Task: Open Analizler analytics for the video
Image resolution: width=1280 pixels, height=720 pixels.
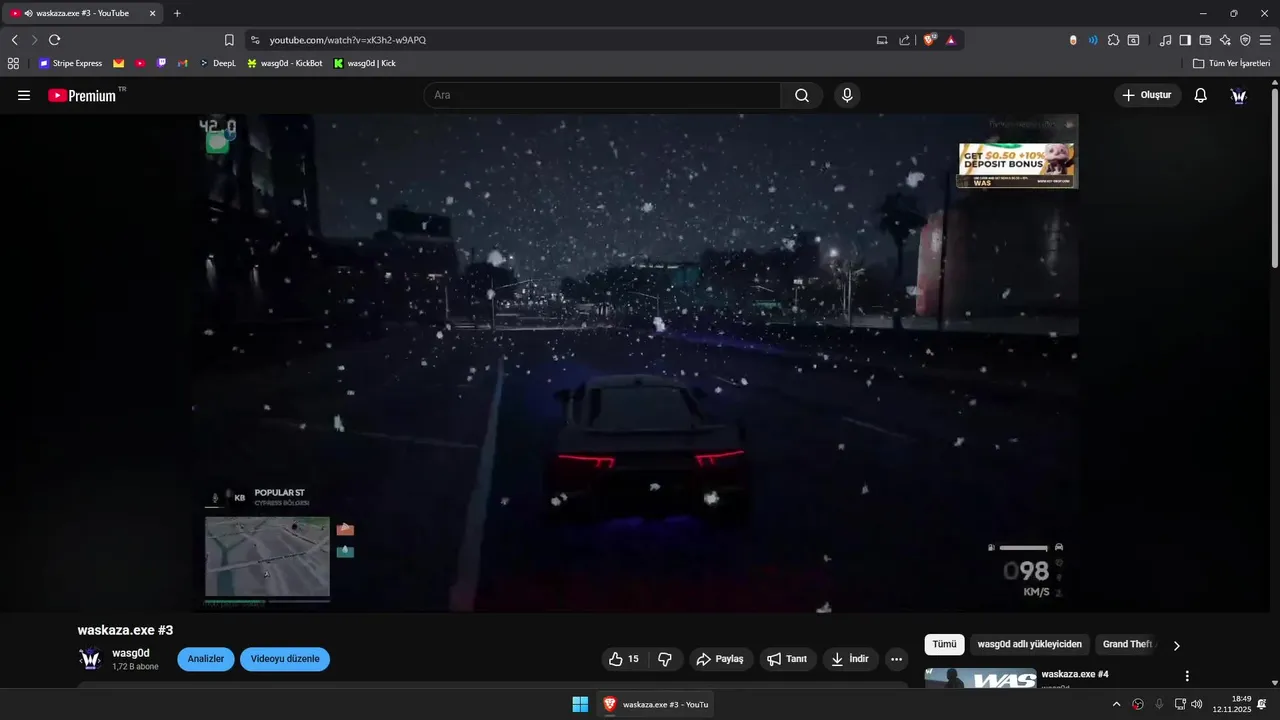Action: (206, 659)
